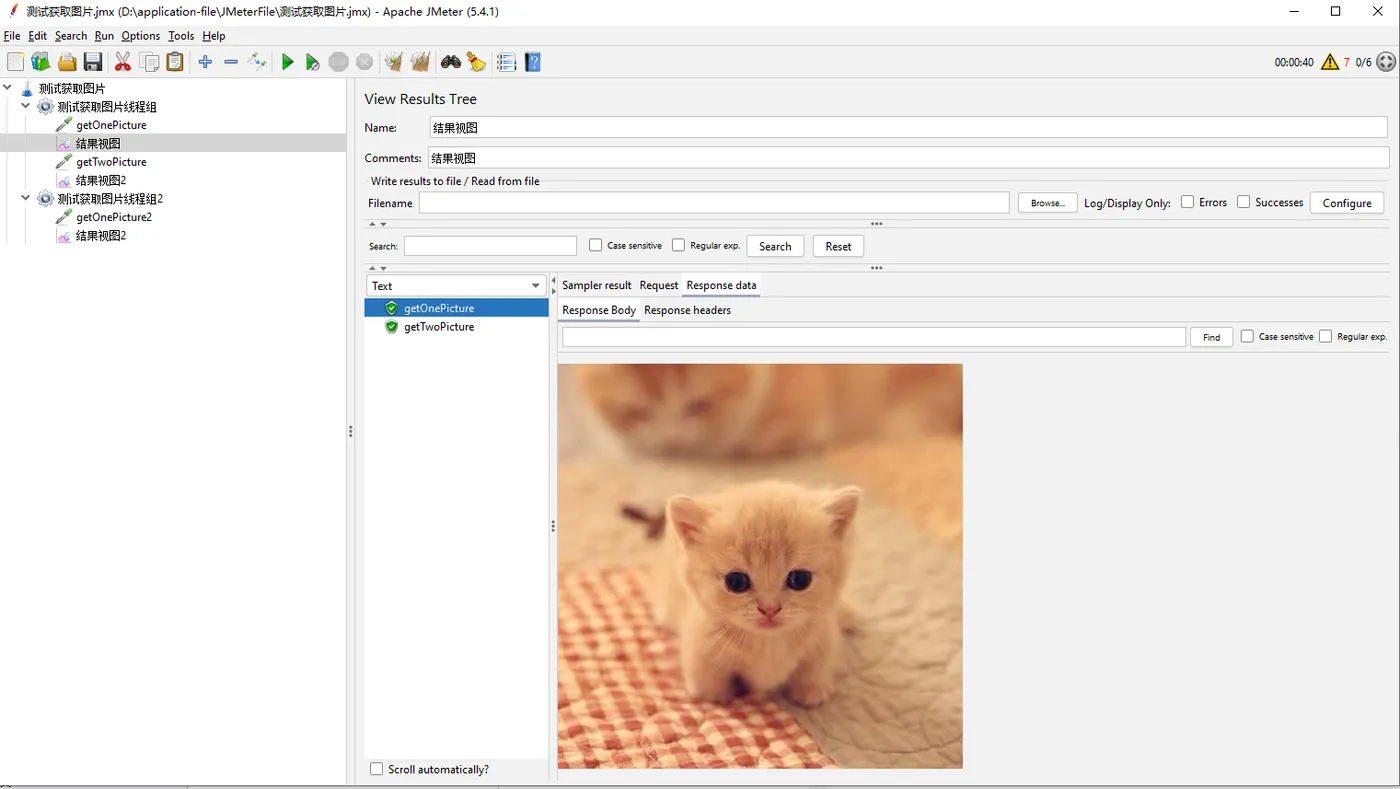Screen dimensions: 1400x789
Task: Click the Cut scissors icon
Action: pos(123,62)
